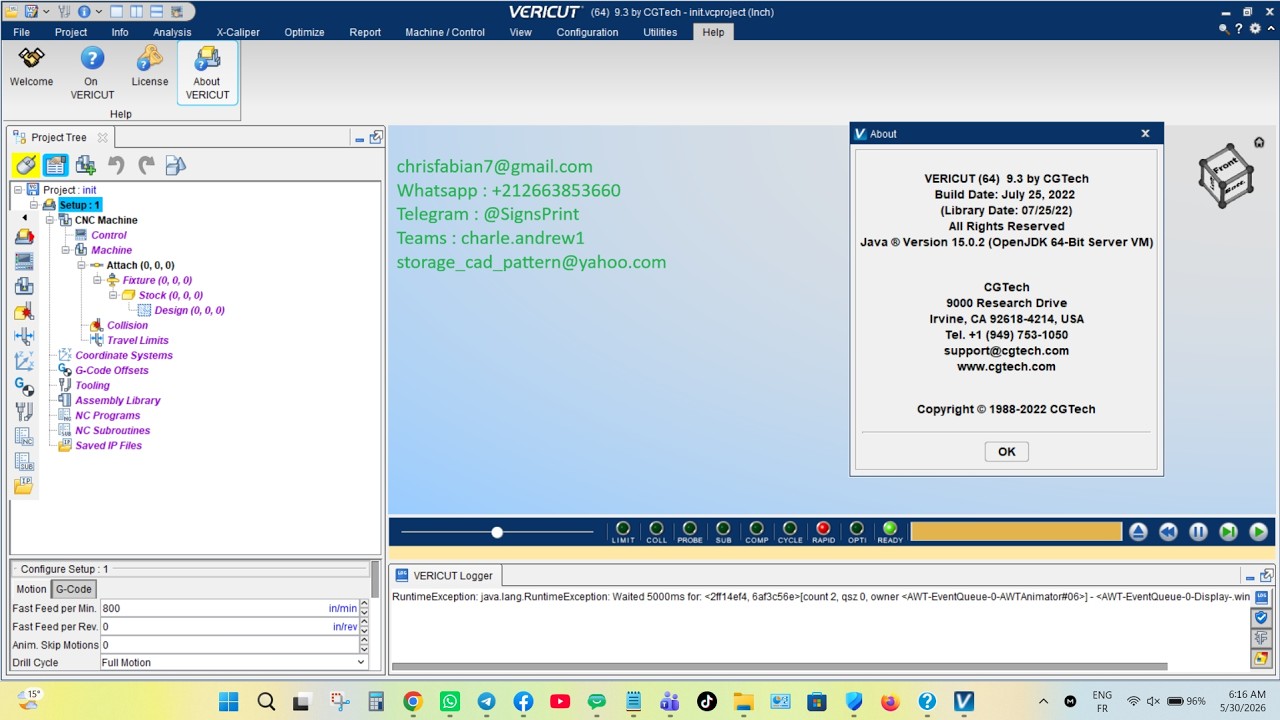Click the undo arrow in Project Tree toolbar

click(116, 165)
